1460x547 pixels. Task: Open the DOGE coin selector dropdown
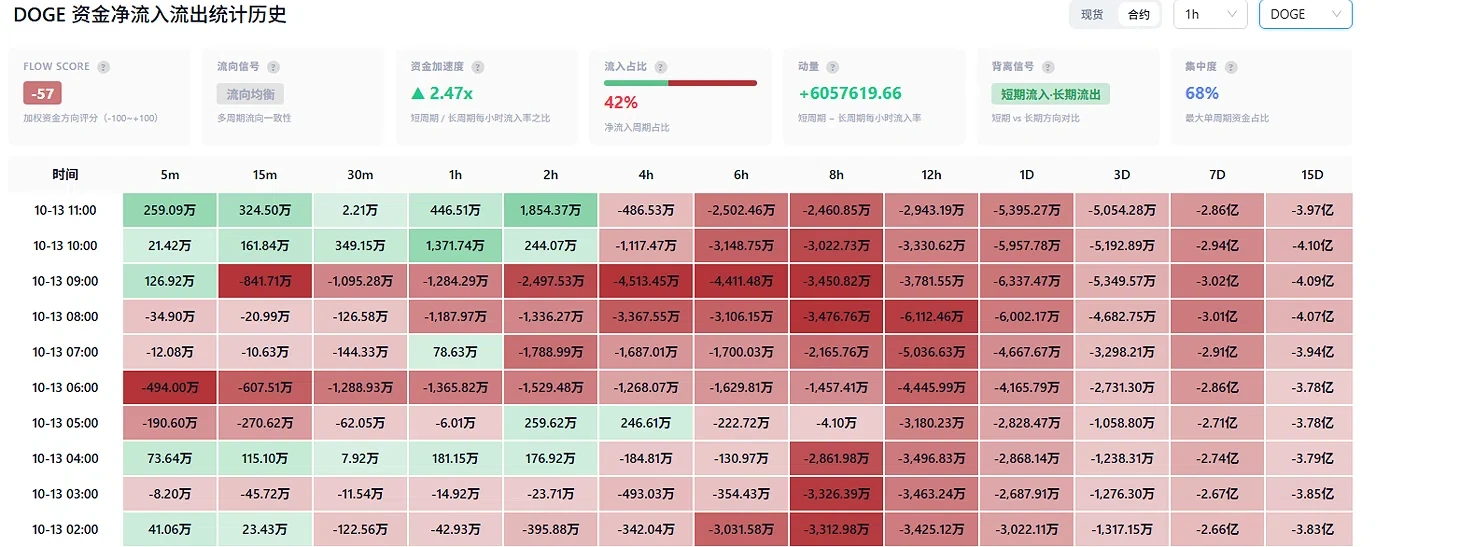1305,15
